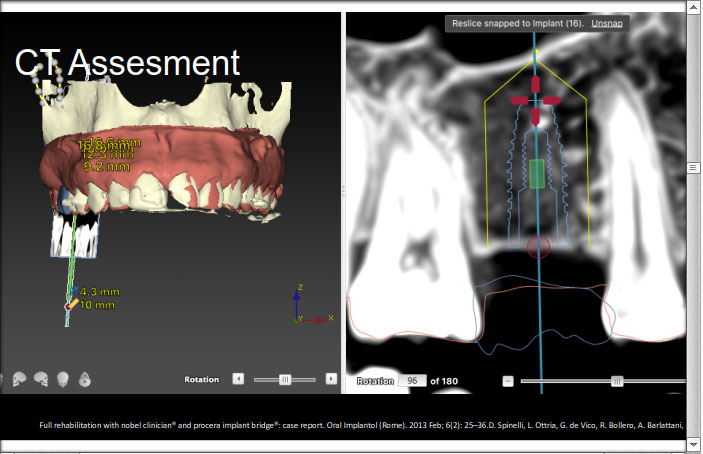Click the 'CT Assesment' title text
This screenshot has width=703, height=454.
pos(127,63)
